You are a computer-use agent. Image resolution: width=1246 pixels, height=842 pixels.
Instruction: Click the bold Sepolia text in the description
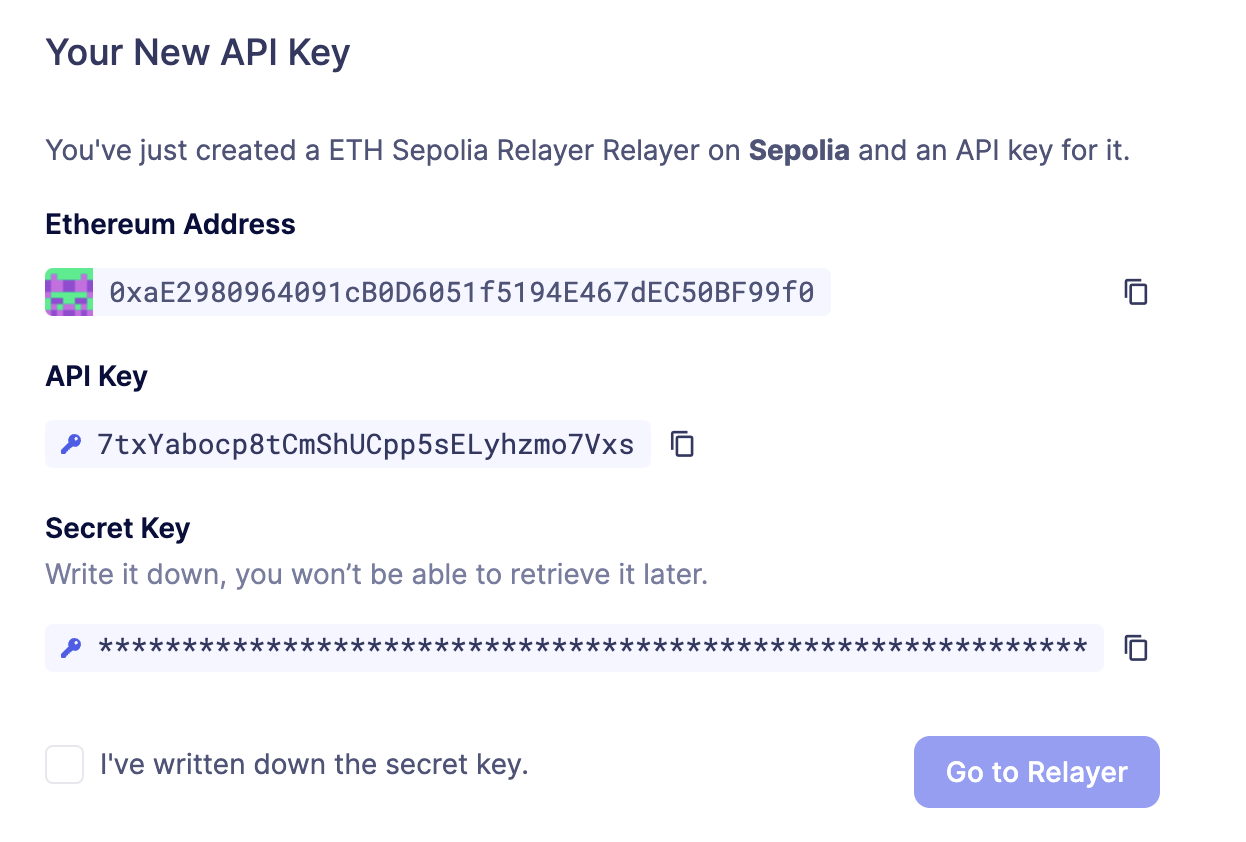798,150
